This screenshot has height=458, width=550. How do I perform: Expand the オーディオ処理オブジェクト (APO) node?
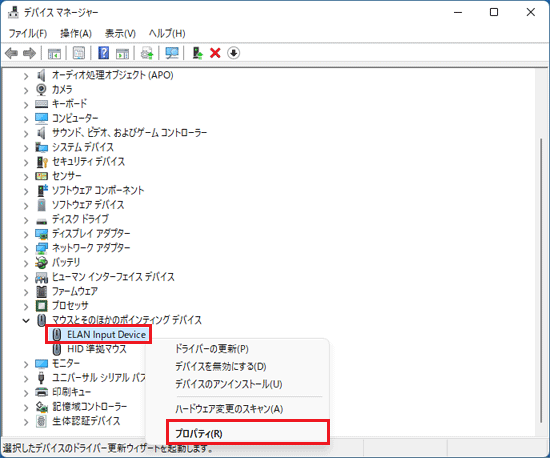click(x=26, y=76)
